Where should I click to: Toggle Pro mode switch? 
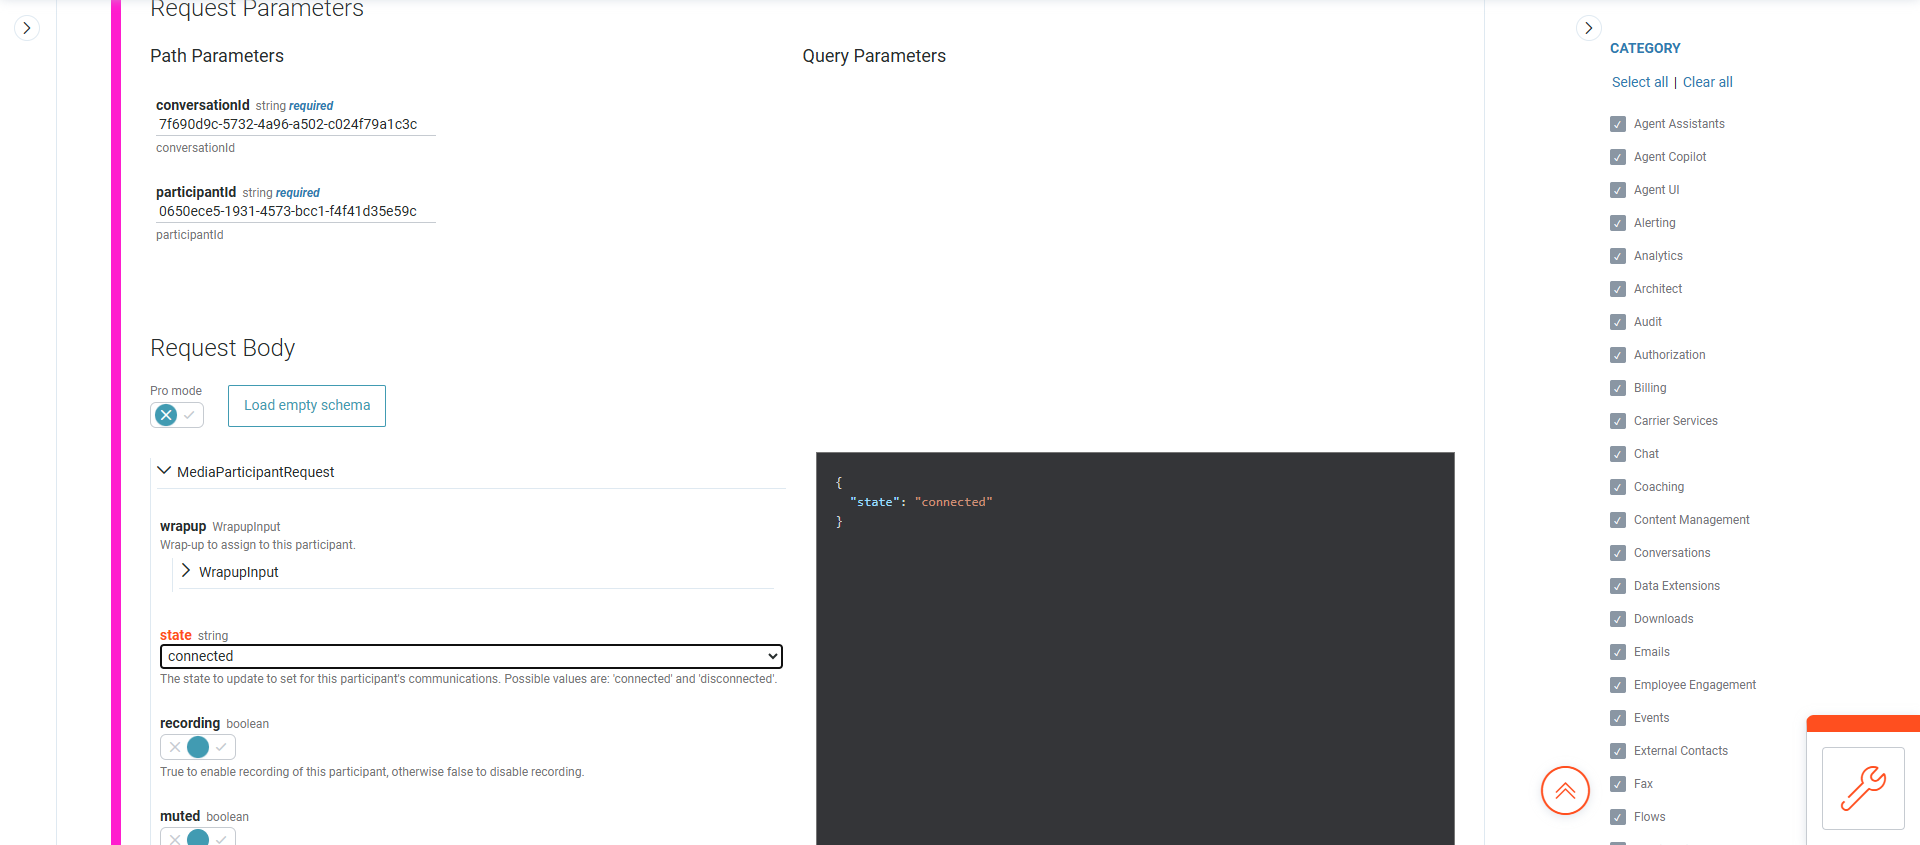(177, 415)
